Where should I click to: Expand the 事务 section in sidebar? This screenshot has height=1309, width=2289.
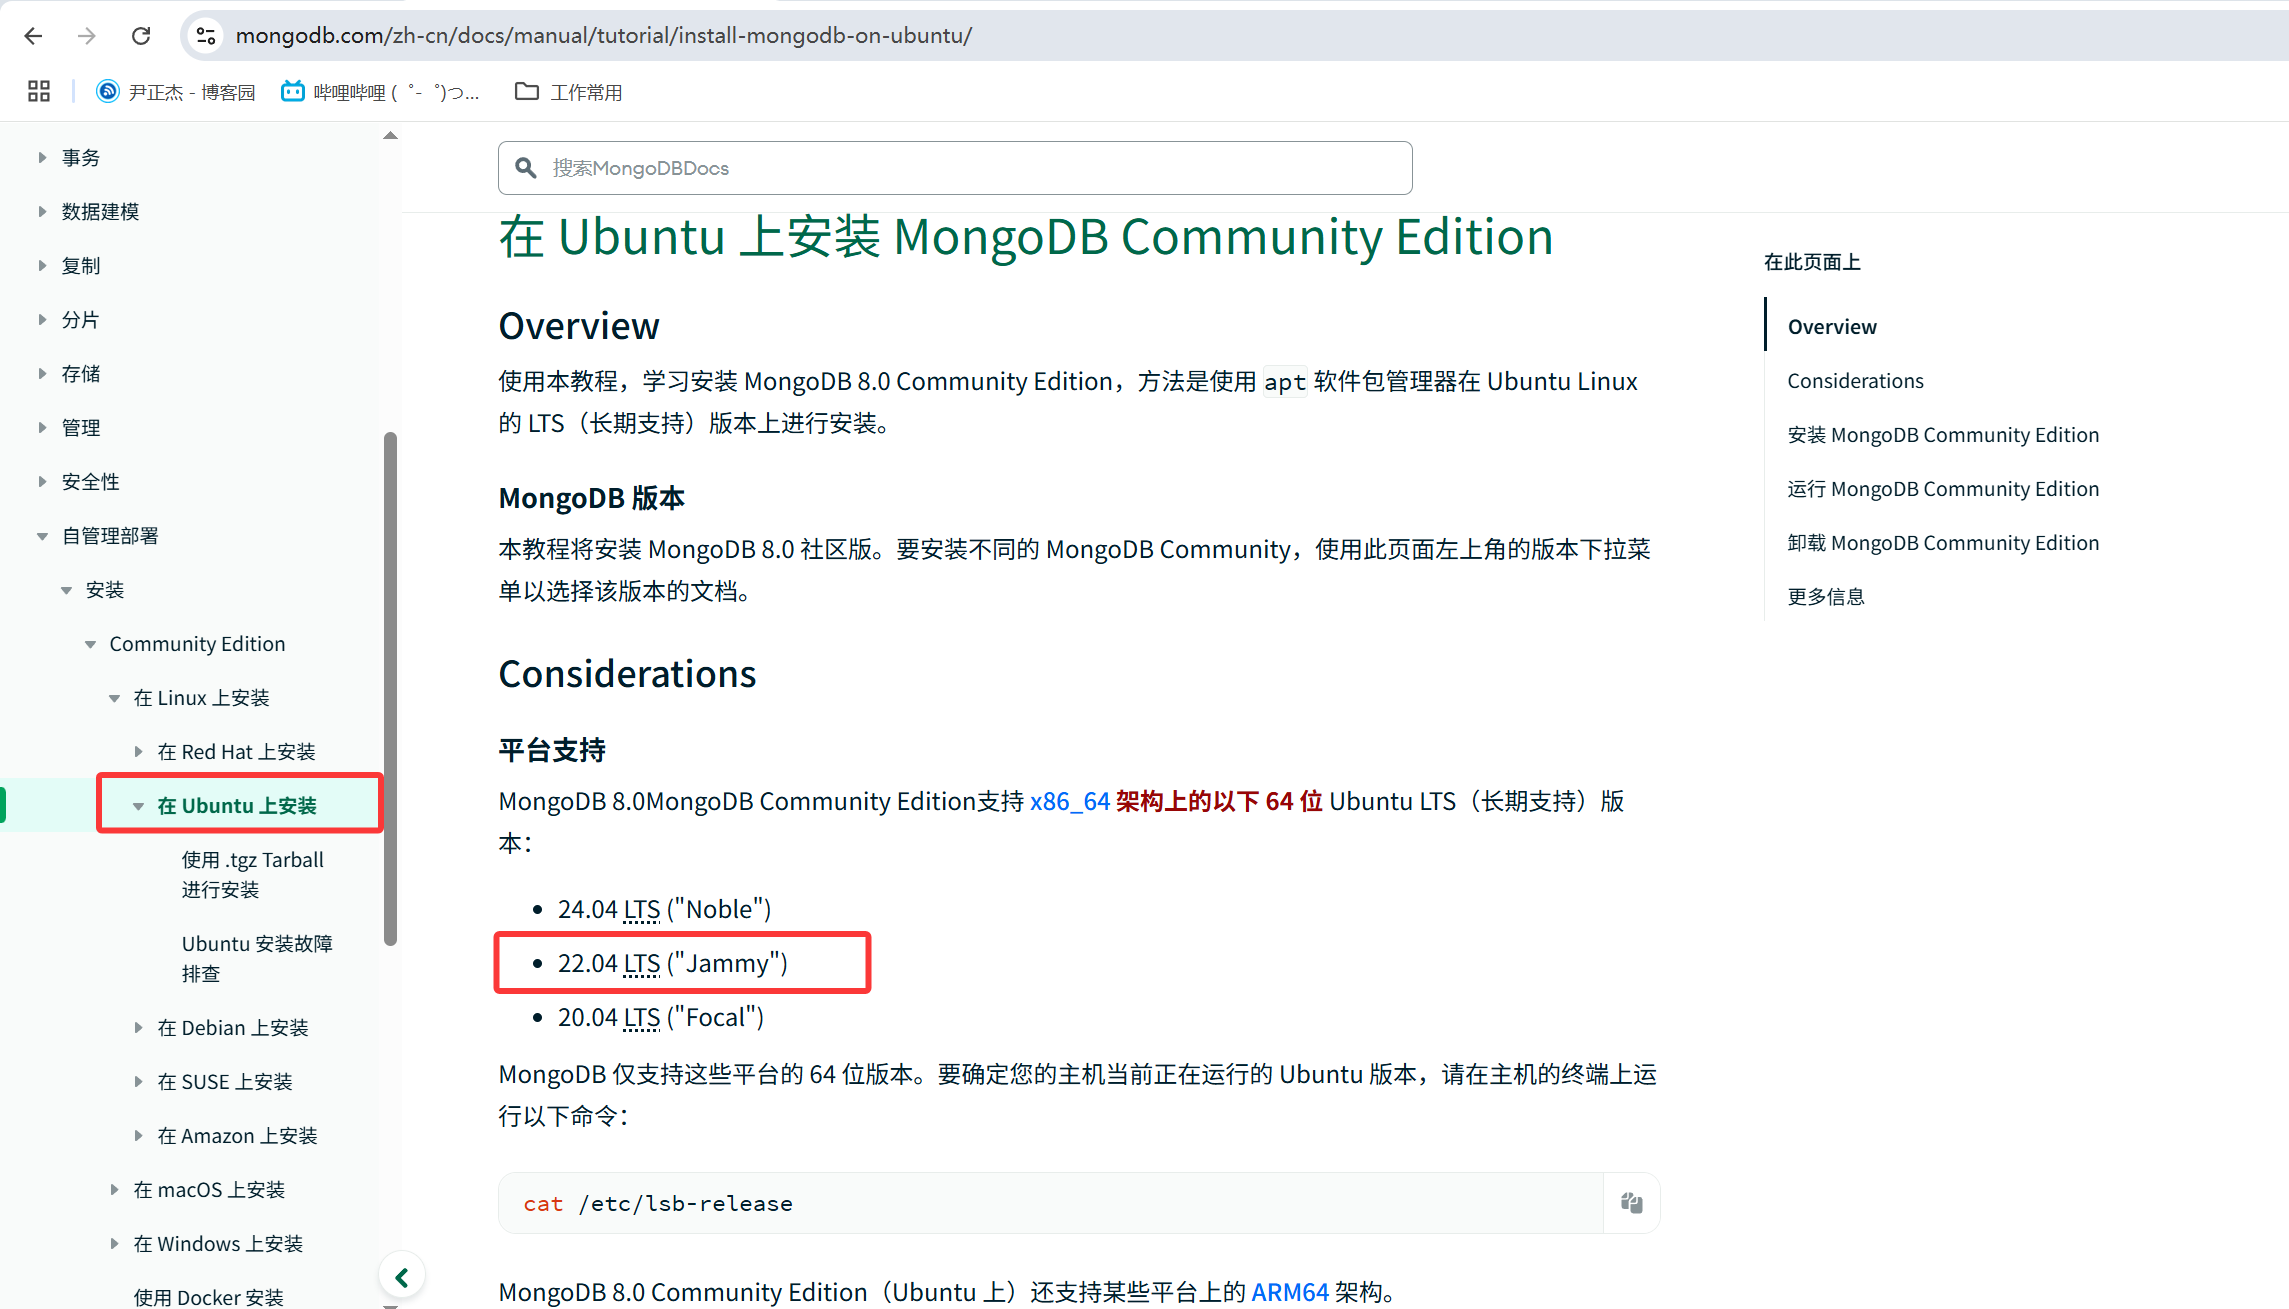[42, 157]
